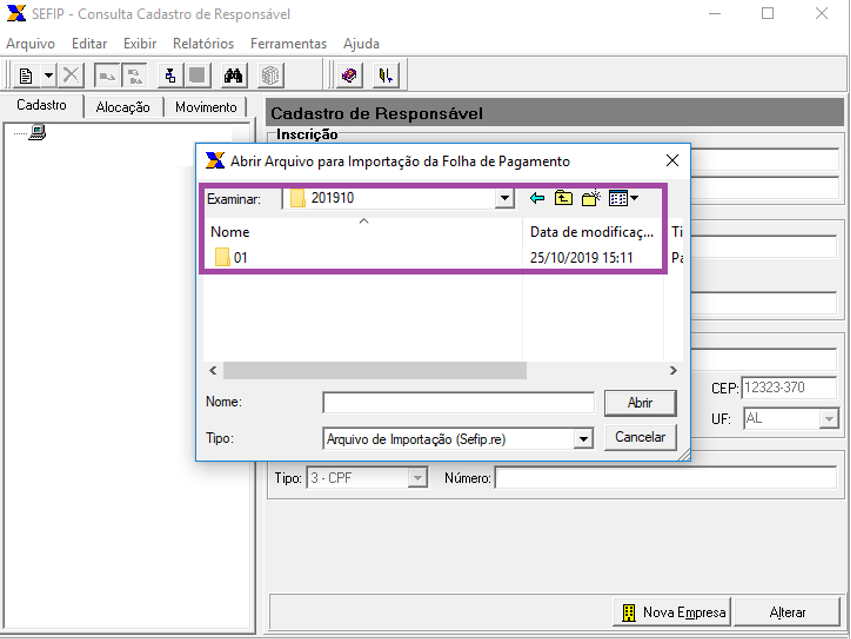851x639 pixels.
Task: Click the binoculars search icon
Action: coord(233,75)
